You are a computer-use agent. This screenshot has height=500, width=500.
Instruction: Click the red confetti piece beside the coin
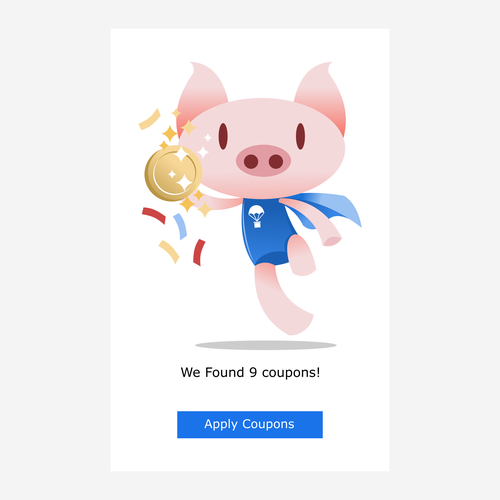point(154,215)
